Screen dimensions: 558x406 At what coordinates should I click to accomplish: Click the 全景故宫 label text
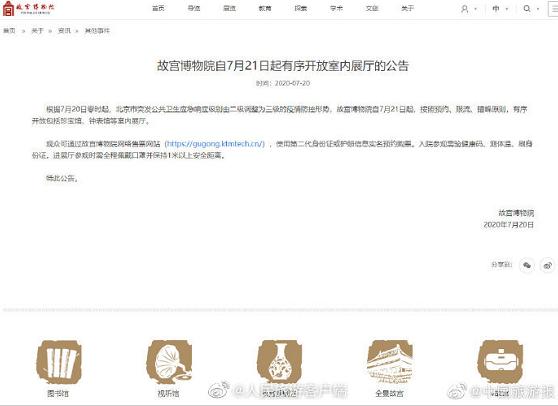coord(390,394)
